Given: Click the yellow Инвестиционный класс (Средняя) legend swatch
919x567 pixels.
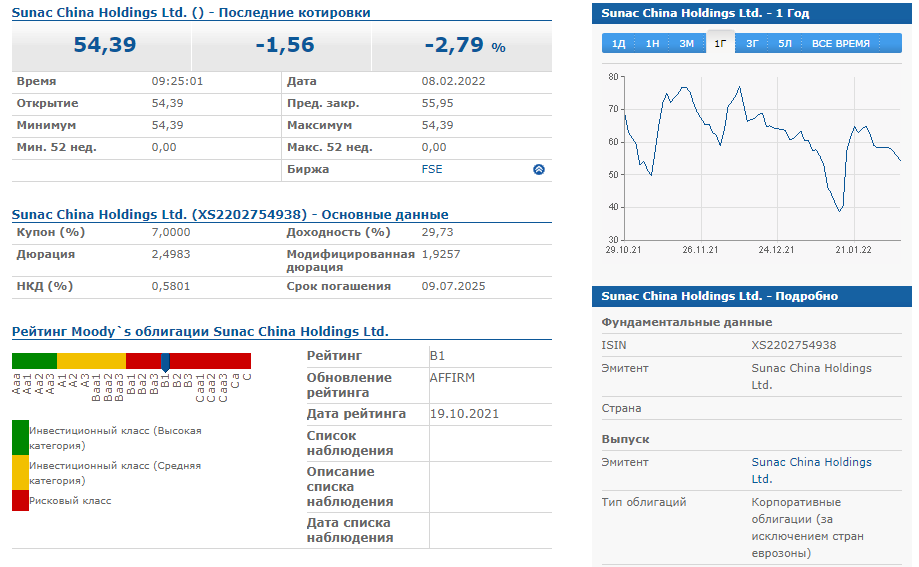Looking at the screenshot, I should pos(21,473).
